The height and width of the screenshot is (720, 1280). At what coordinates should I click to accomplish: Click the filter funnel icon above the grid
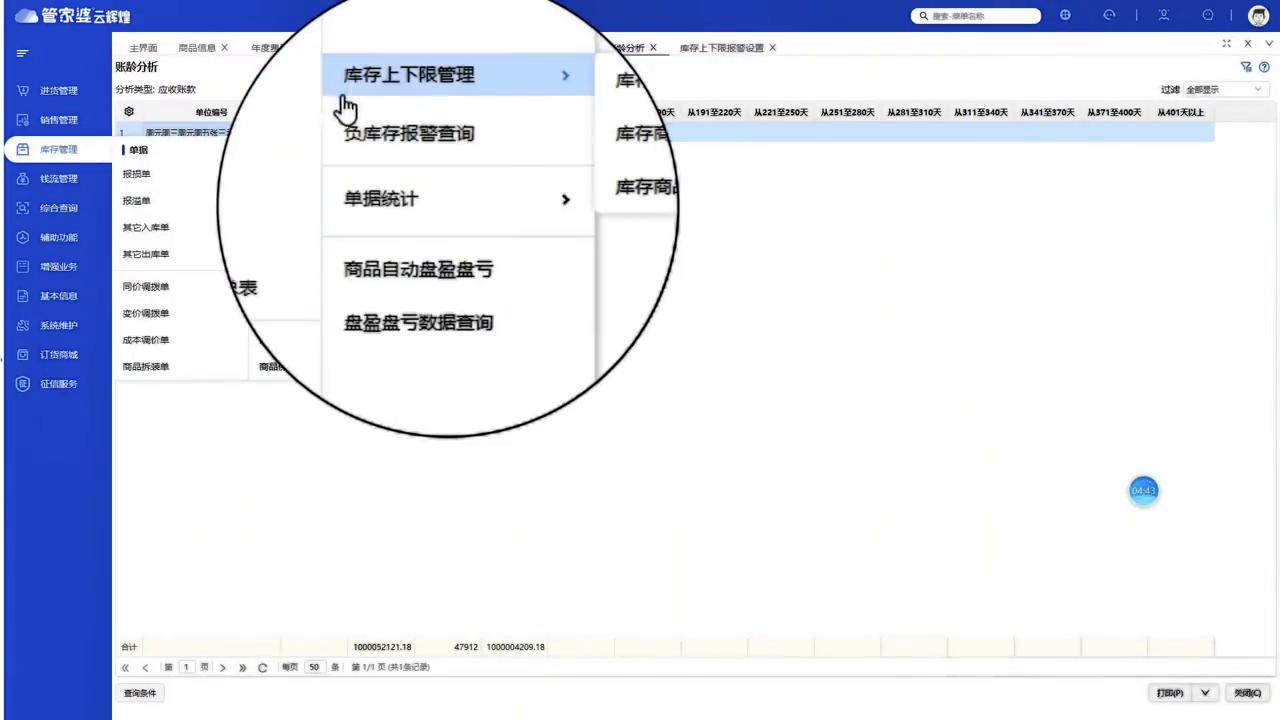click(x=1246, y=66)
